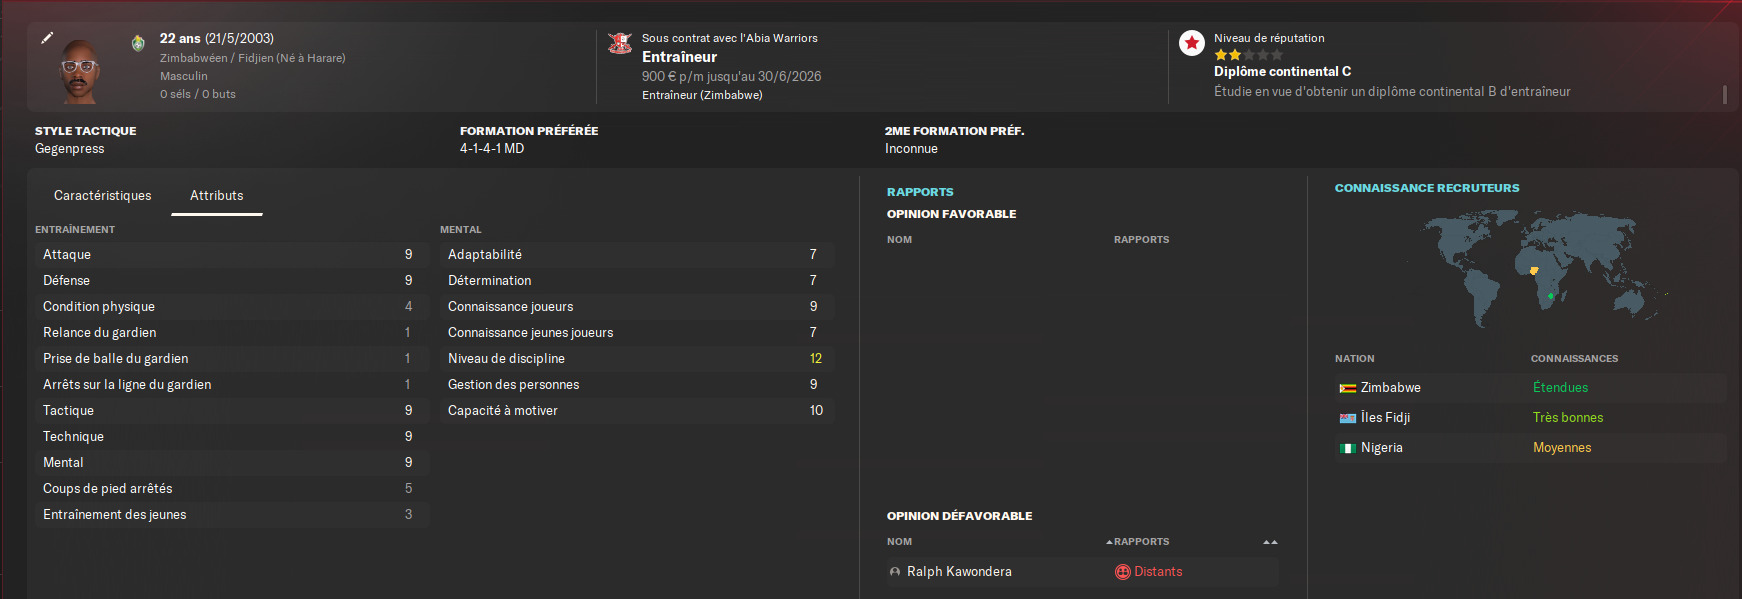Open the Abia Warriors club crest
The height and width of the screenshot is (599, 1742).
pyautogui.click(x=620, y=43)
